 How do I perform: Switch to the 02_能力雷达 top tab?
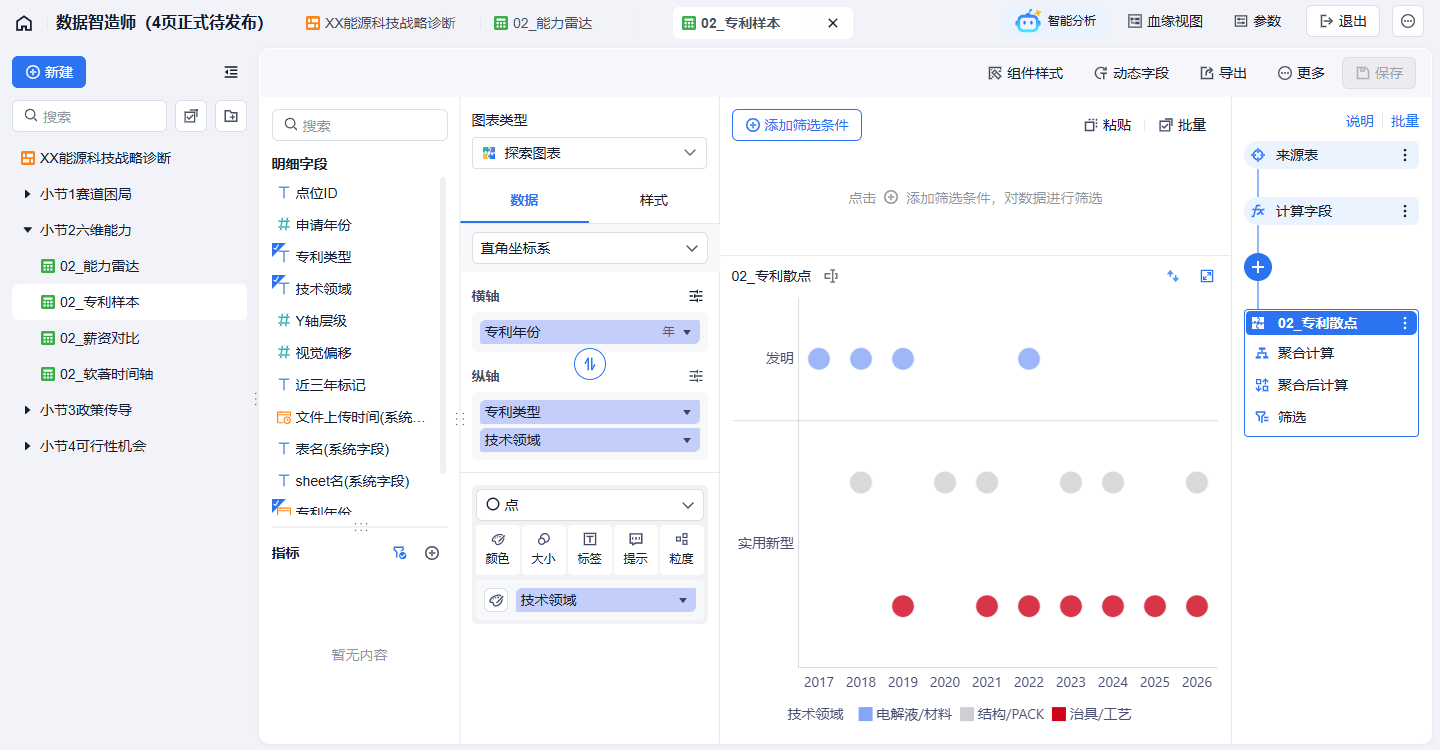click(x=543, y=23)
